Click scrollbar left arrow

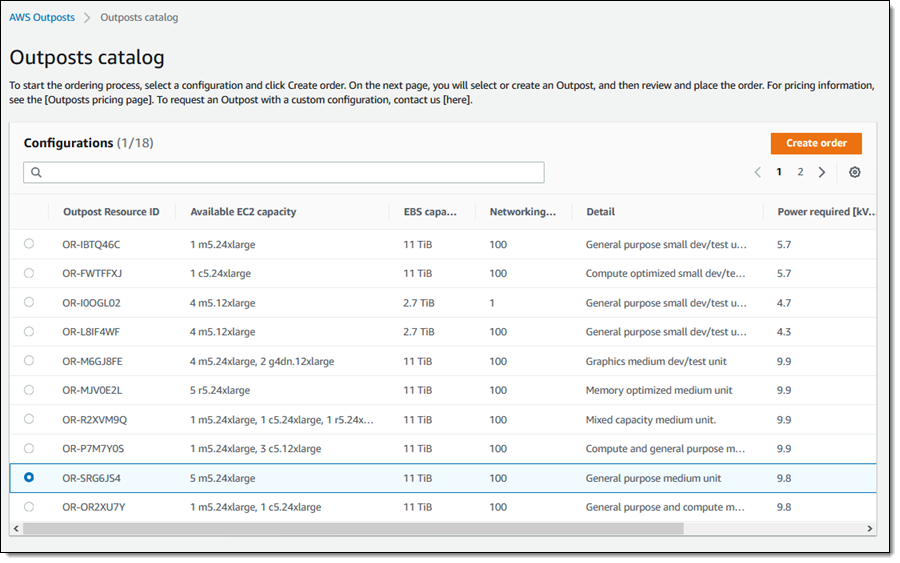coord(16,529)
